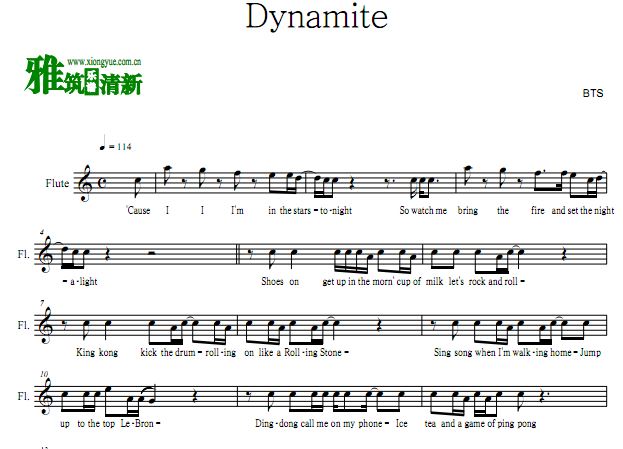
Task: Click measure number 10
Action: pyautogui.click(x=44, y=374)
